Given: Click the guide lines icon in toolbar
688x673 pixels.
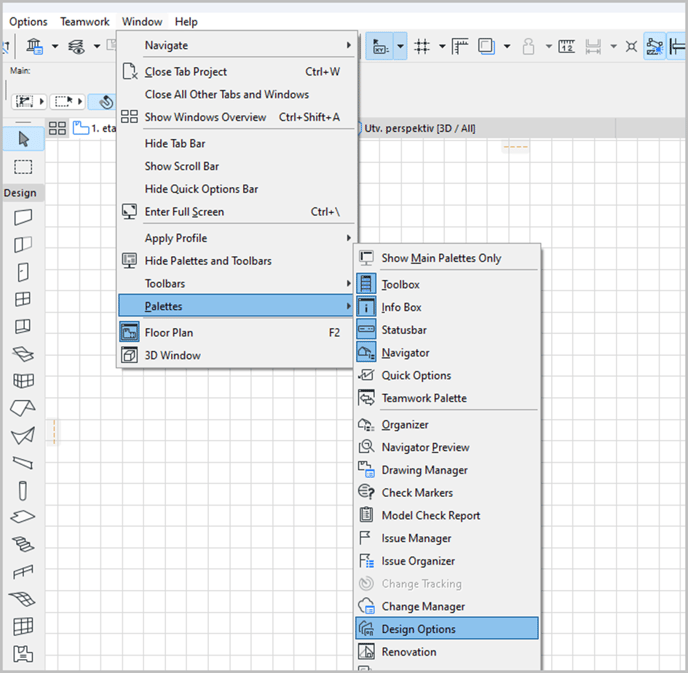Looking at the screenshot, I should click(460, 46).
